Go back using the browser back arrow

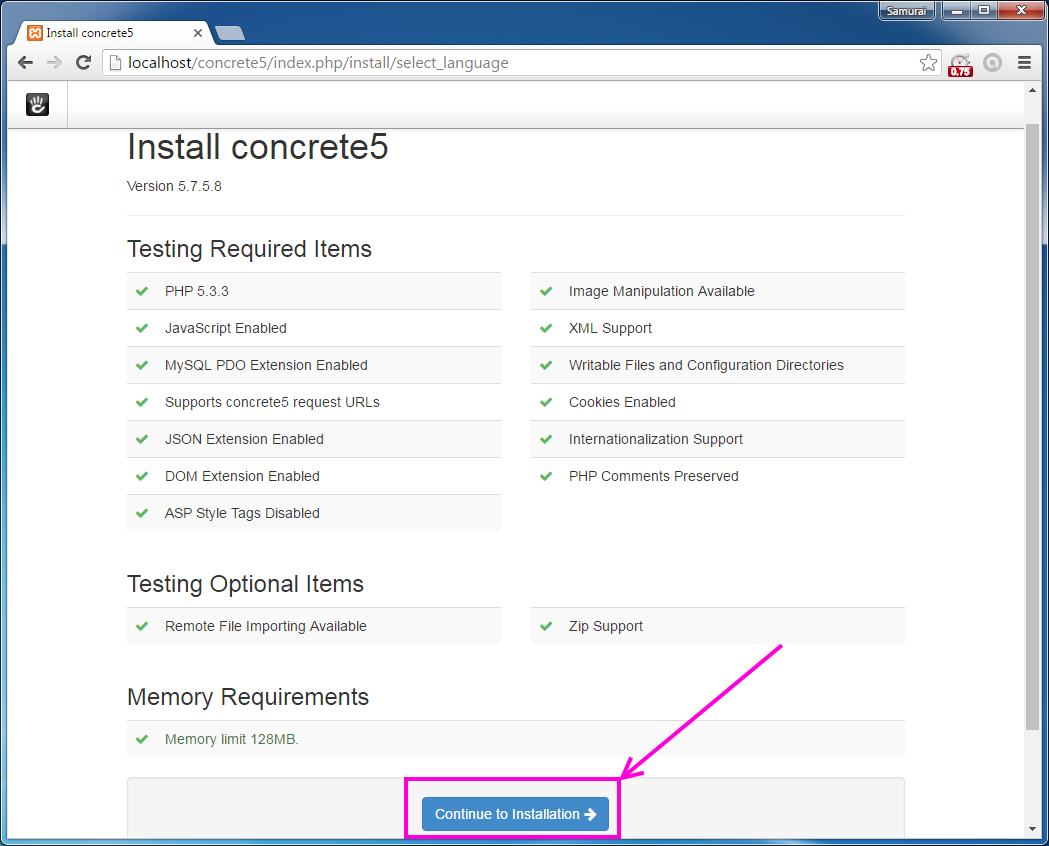(x=25, y=63)
